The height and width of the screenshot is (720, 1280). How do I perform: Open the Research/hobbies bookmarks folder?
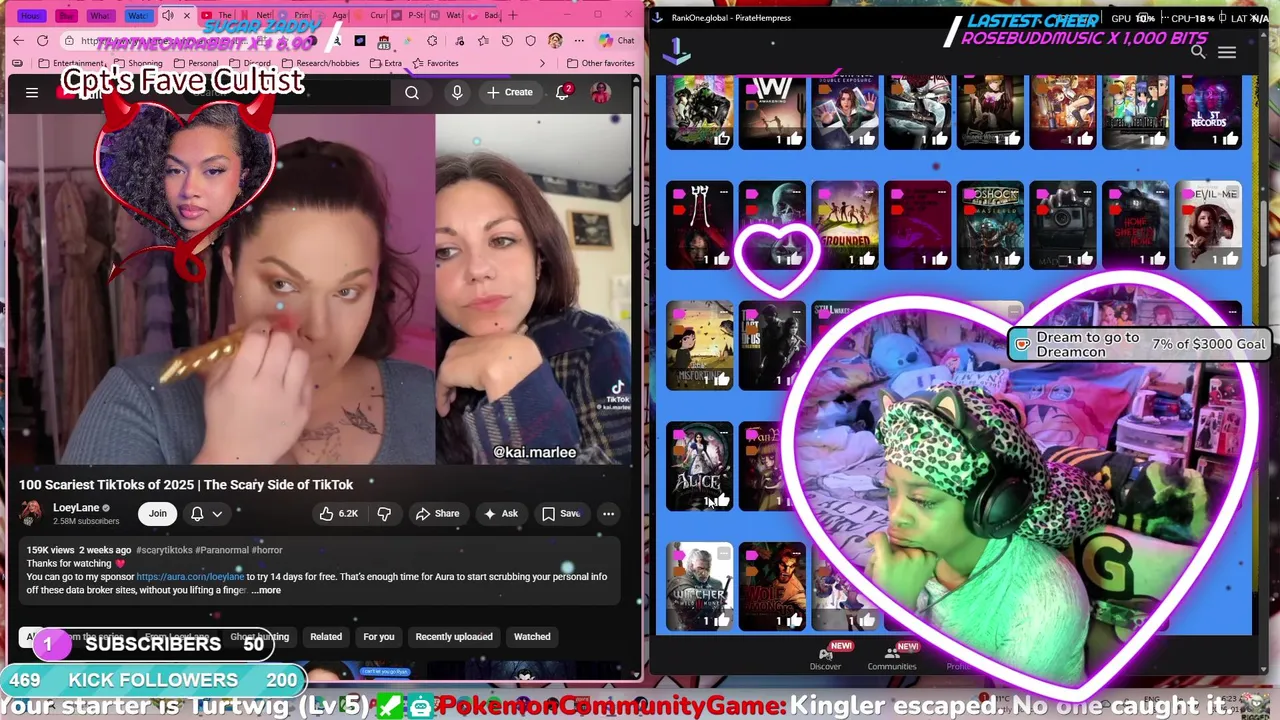coord(320,63)
